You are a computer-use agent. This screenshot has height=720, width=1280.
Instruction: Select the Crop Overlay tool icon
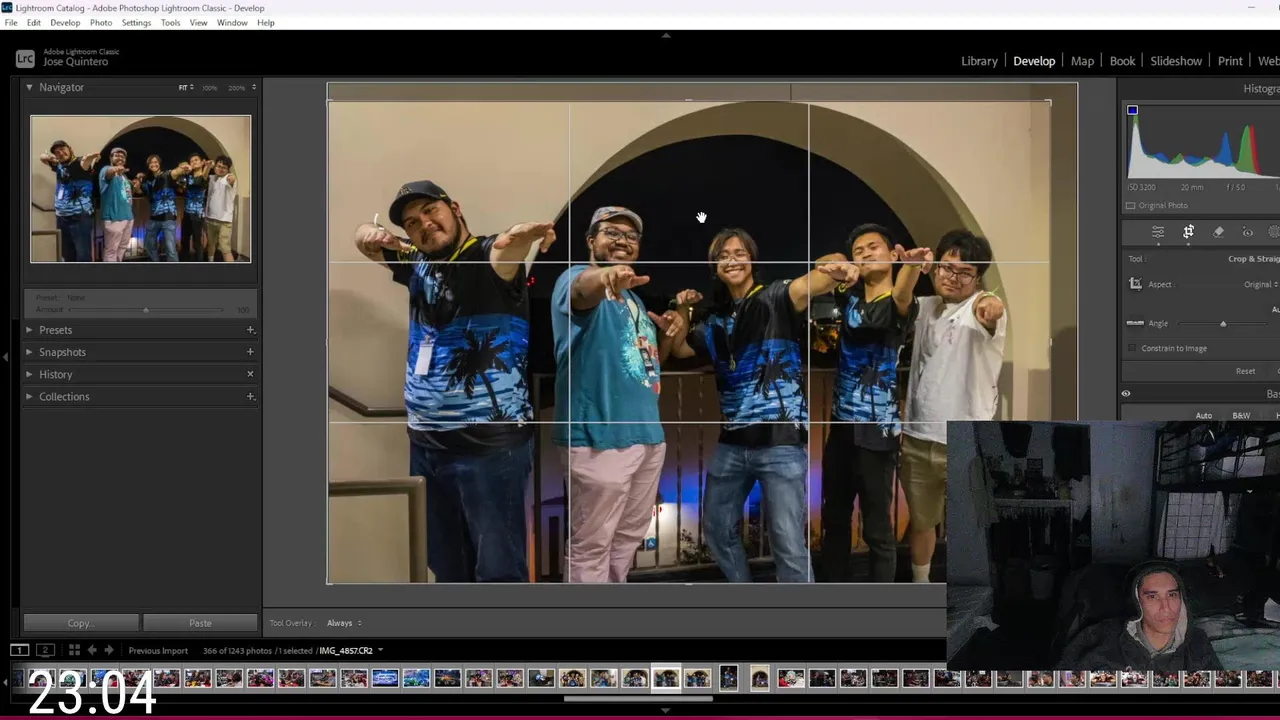(1188, 232)
